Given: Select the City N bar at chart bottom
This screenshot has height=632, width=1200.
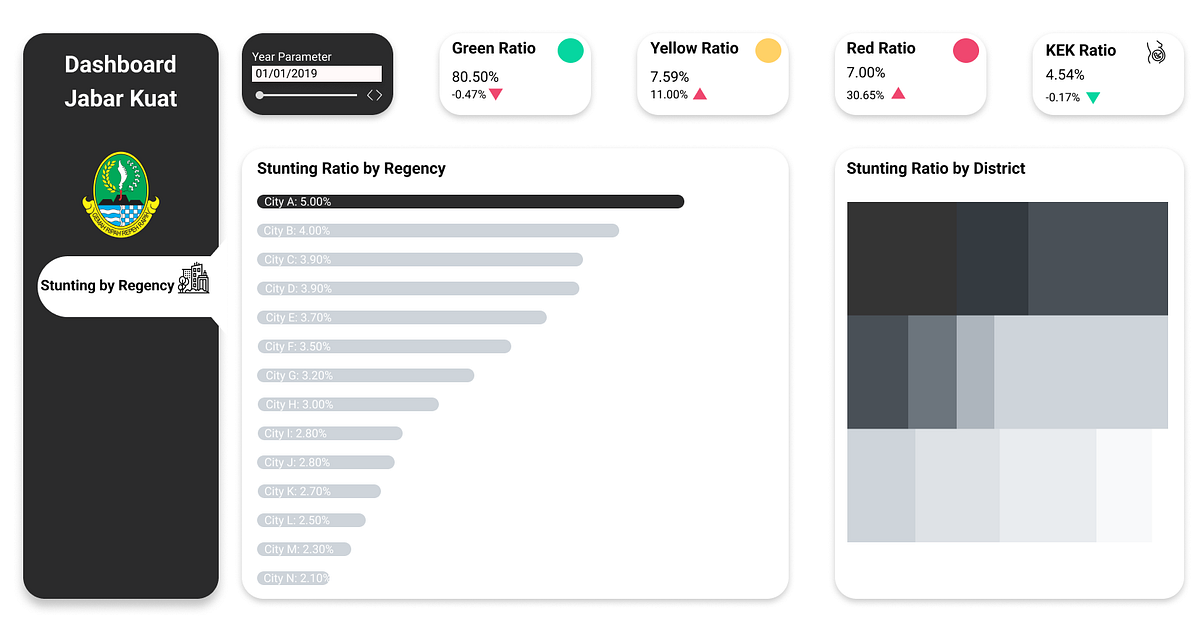Looking at the screenshot, I should pos(293,578).
